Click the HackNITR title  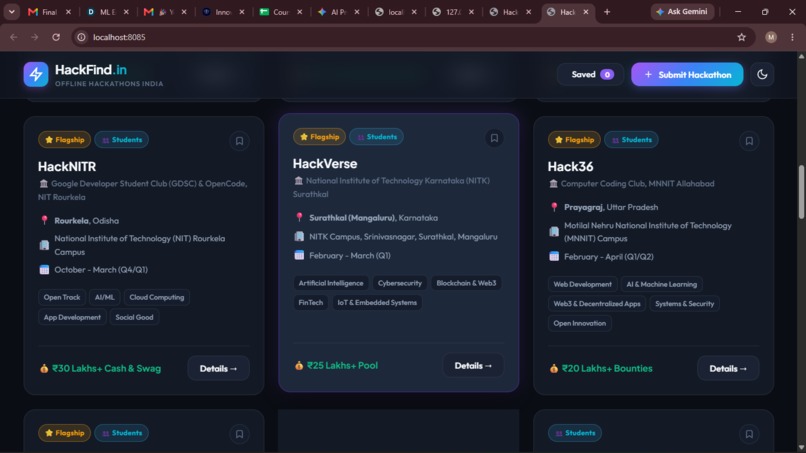67,167
